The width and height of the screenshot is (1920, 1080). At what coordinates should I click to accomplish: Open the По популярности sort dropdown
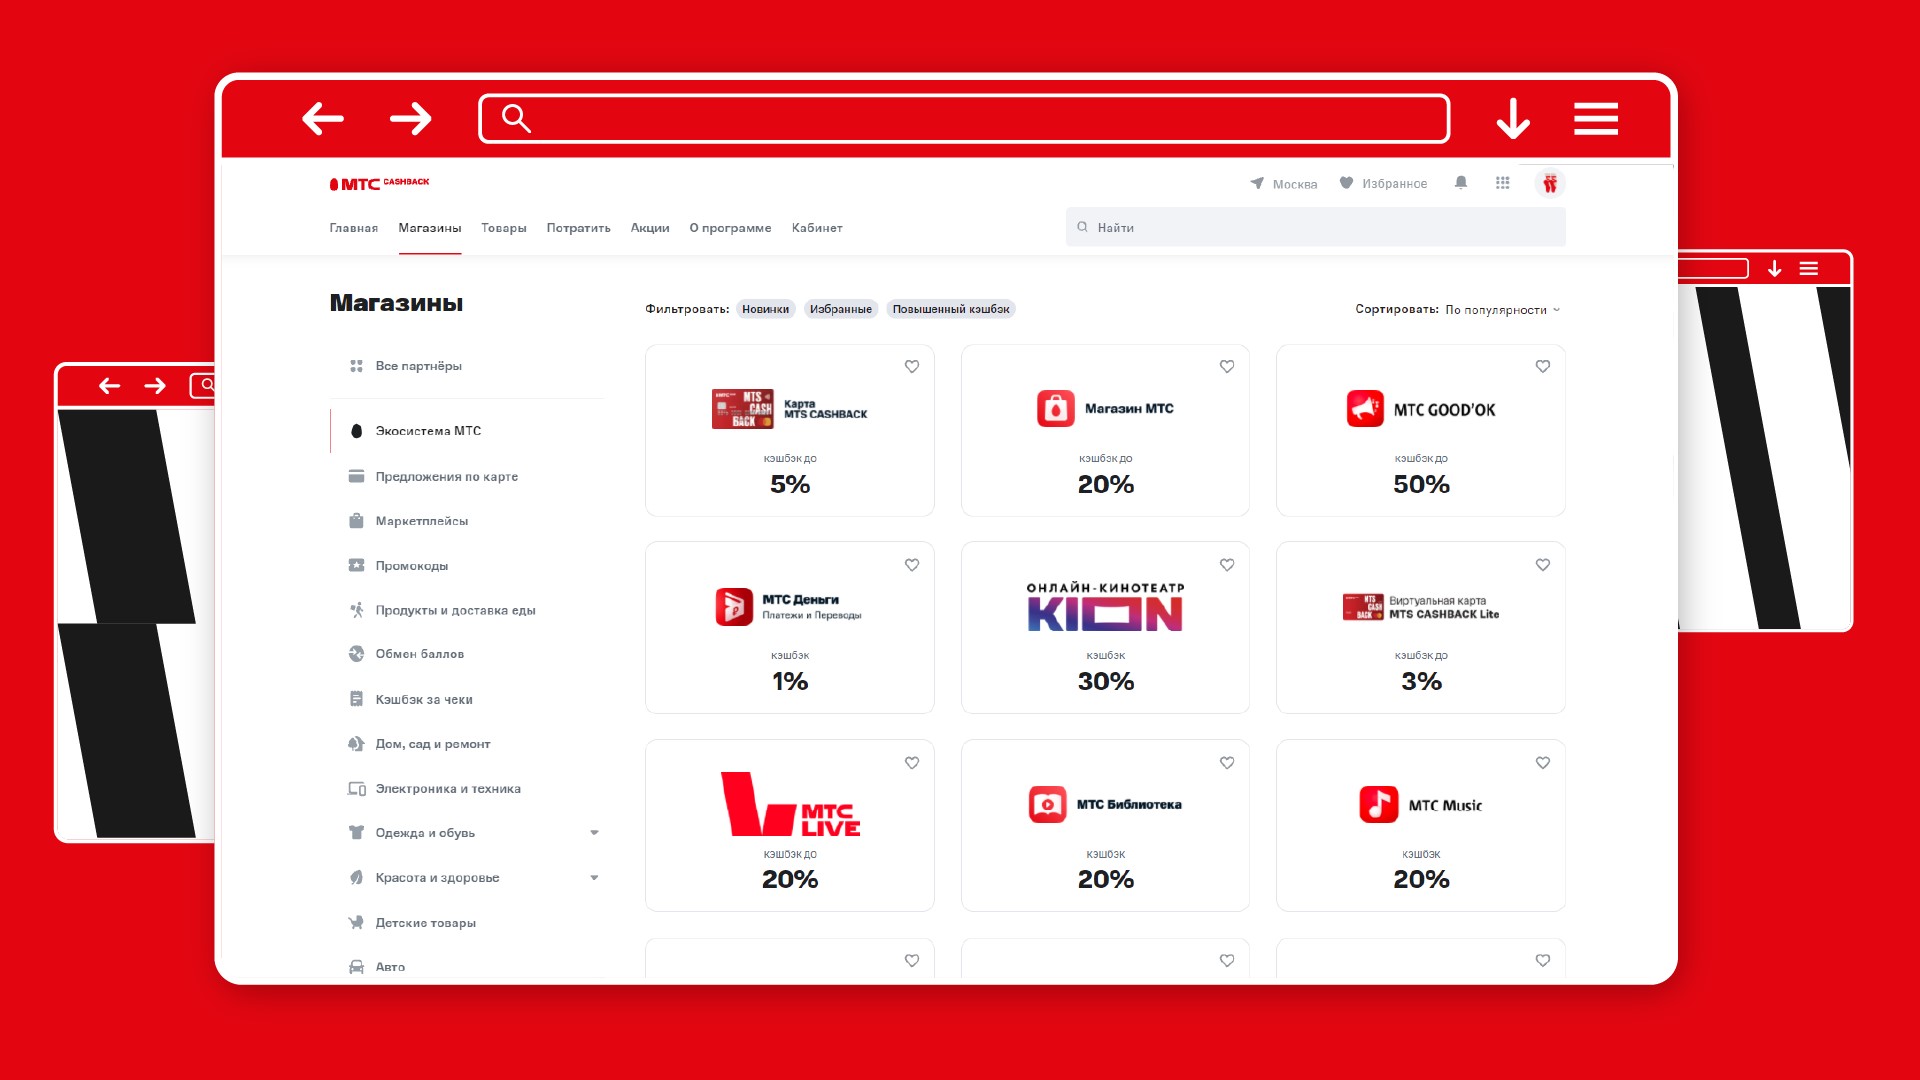[x=1502, y=310]
